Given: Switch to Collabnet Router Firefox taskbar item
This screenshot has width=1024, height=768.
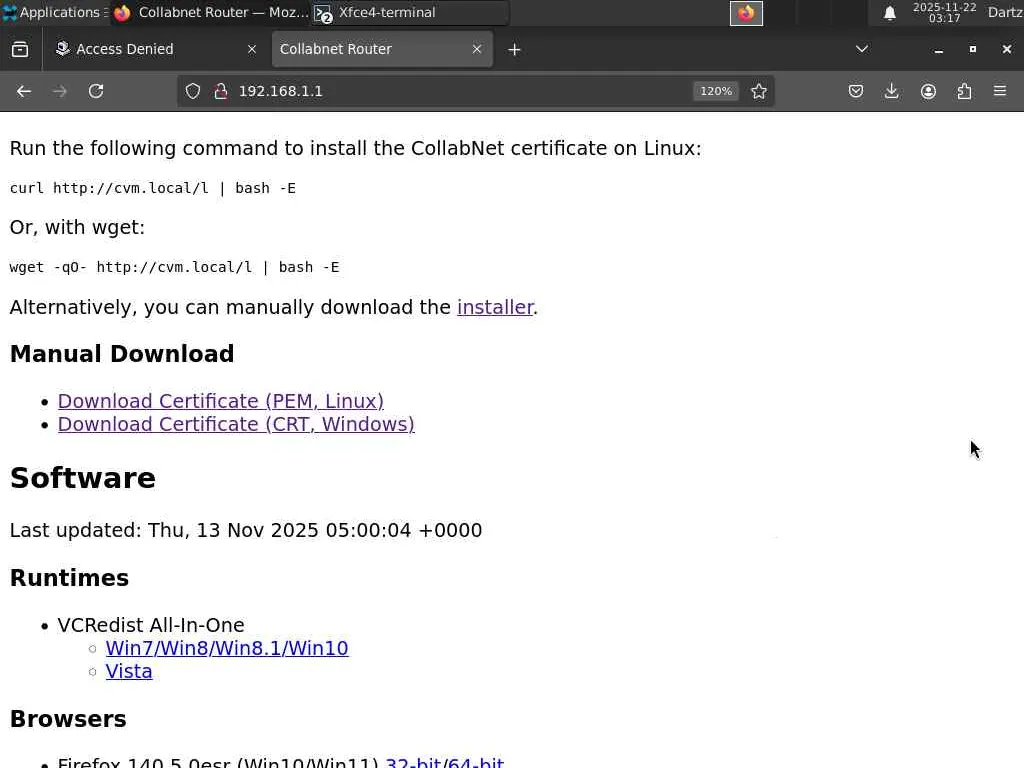Looking at the screenshot, I should (211, 12).
